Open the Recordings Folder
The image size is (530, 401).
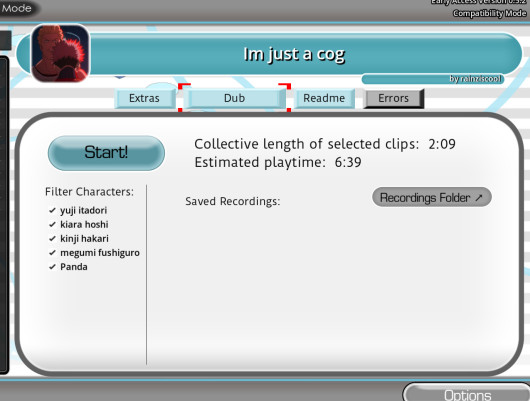click(x=432, y=197)
